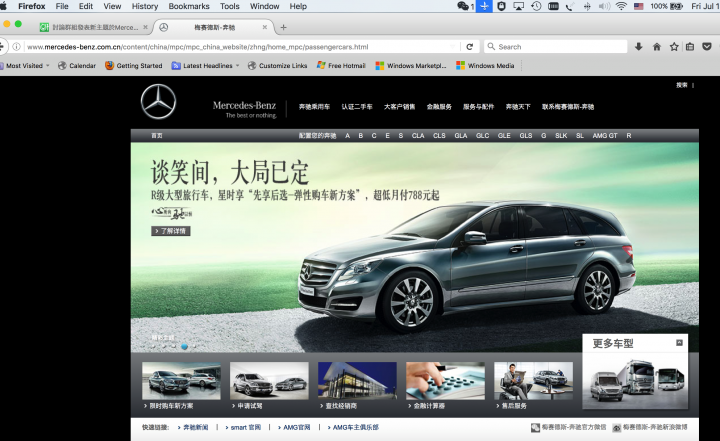
Task: Click the 查找经销商 building thumbnail
Action: coord(357,380)
